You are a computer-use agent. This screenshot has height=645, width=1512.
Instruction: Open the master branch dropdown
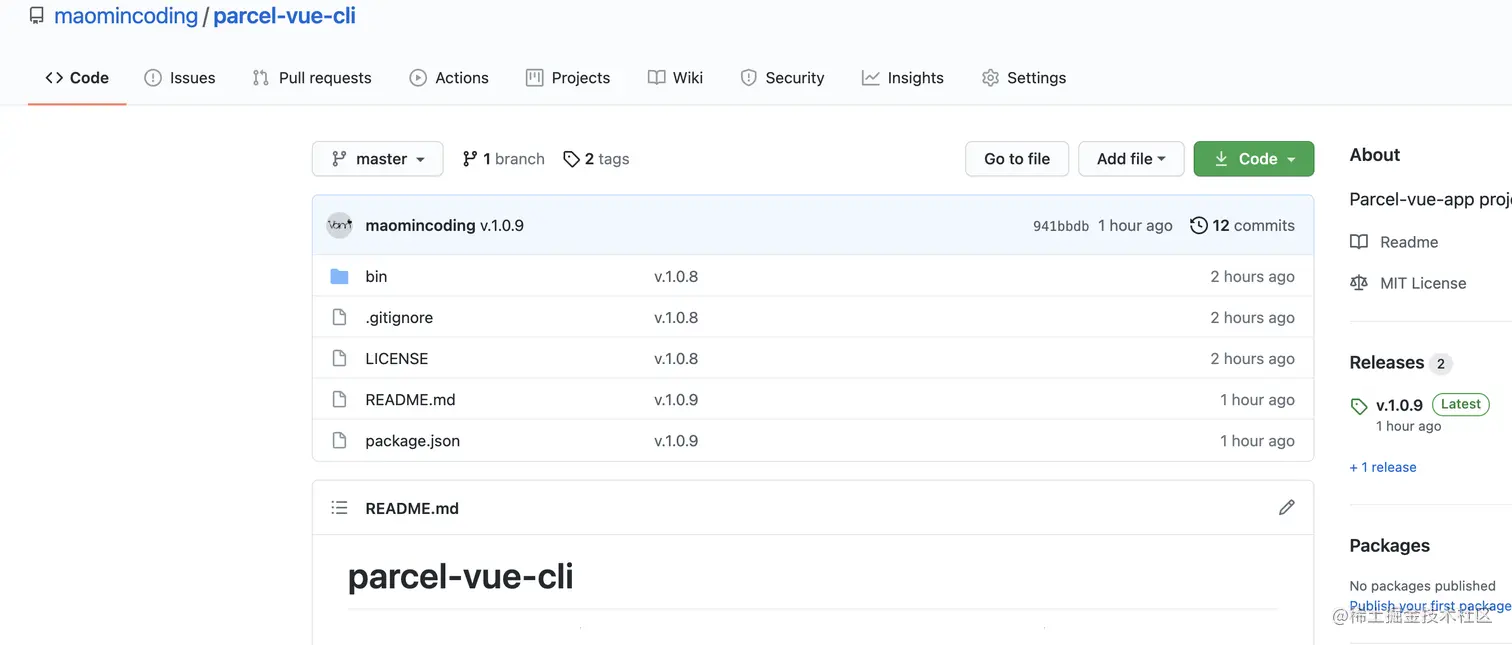point(378,159)
